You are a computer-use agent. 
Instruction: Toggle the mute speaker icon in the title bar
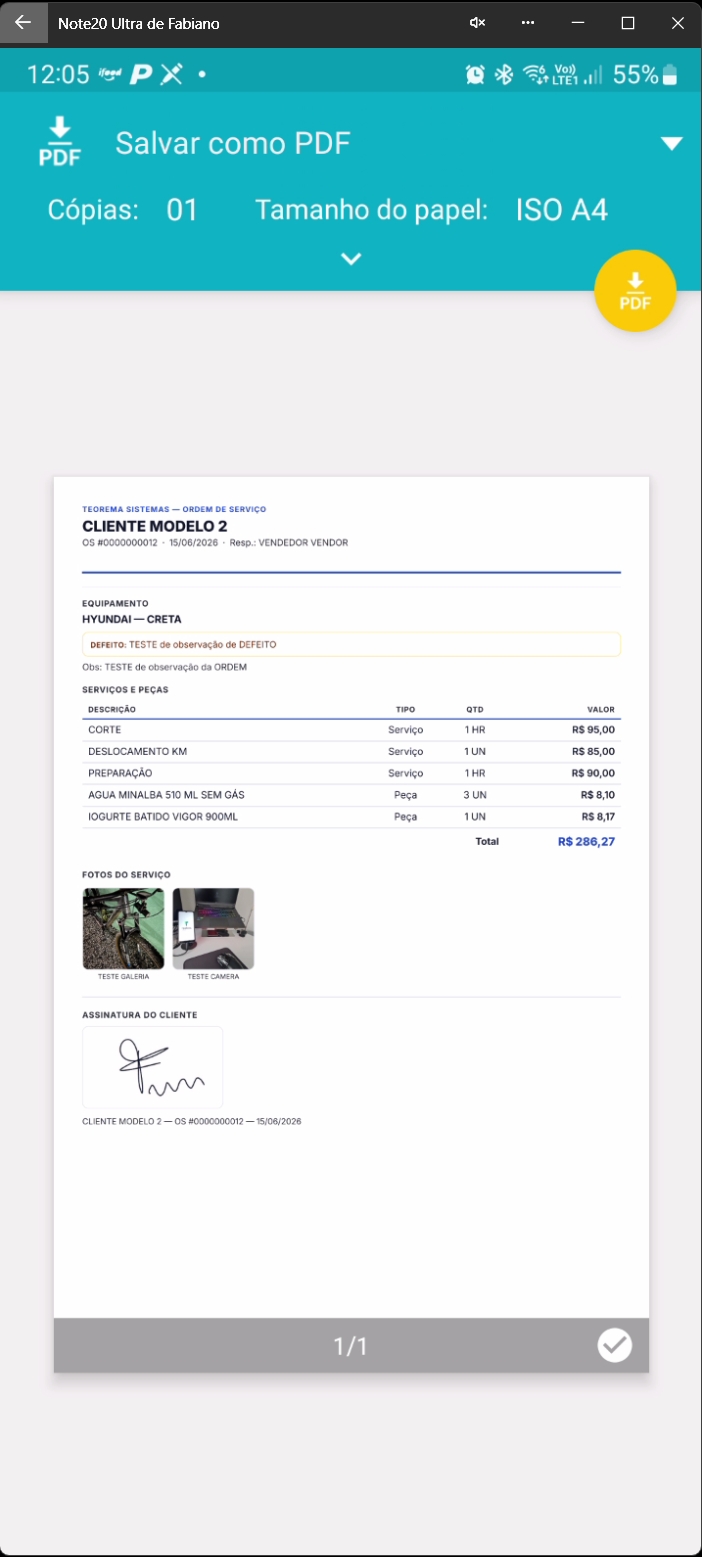pos(478,23)
